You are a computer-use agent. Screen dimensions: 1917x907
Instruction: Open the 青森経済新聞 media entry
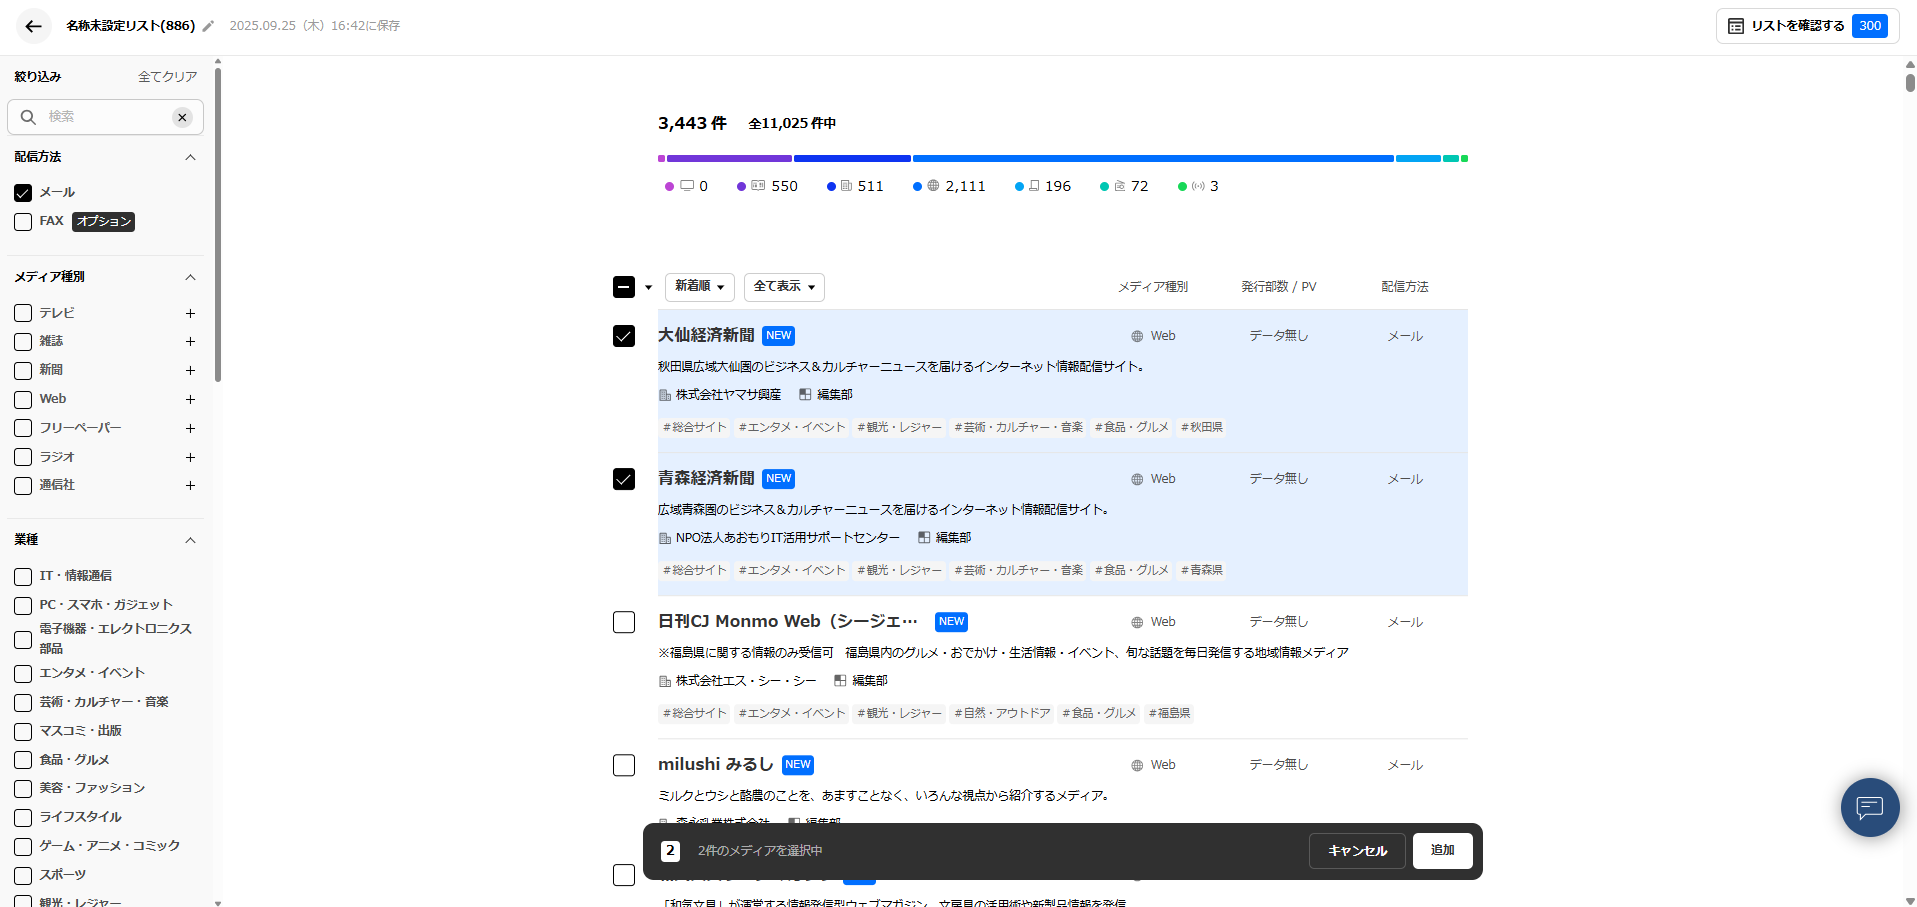click(x=705, y=478)
